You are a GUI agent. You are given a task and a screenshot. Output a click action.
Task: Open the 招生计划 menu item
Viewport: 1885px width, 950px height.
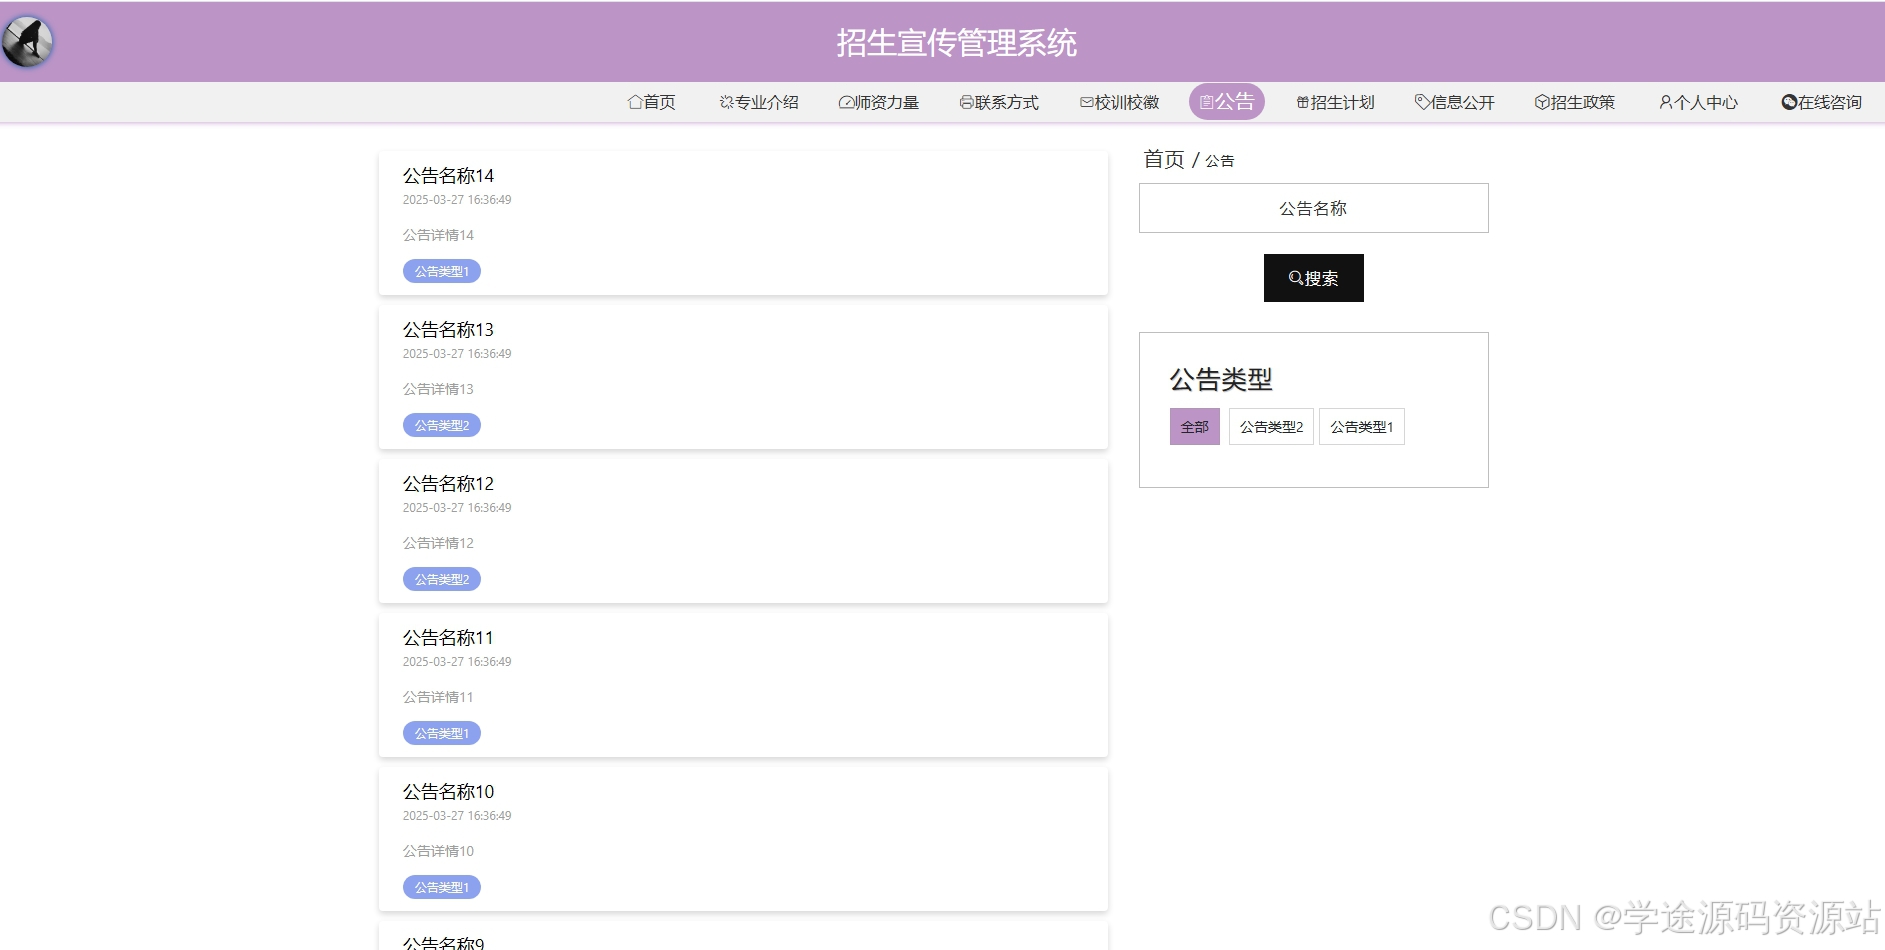[x=1336, y=102]
